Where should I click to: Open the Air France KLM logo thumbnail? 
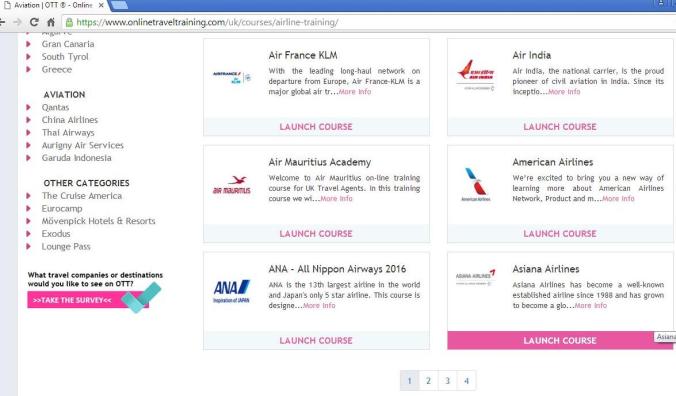pos(232,78)
